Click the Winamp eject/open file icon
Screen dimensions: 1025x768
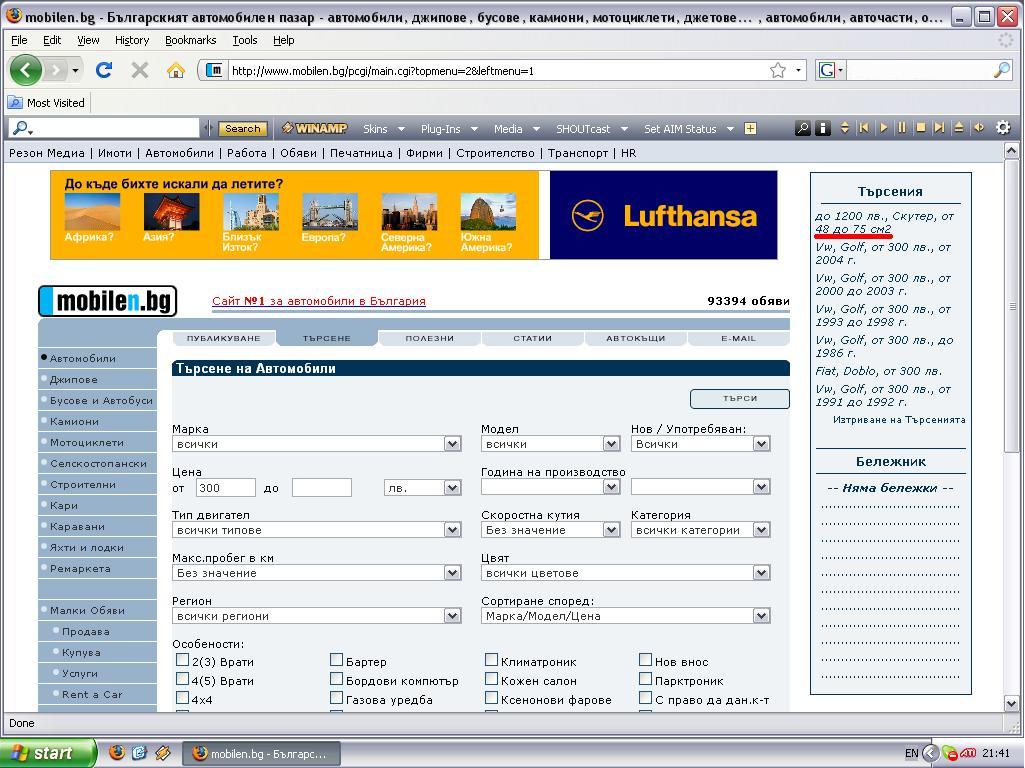pyautogui.click(x=959, y=128)
